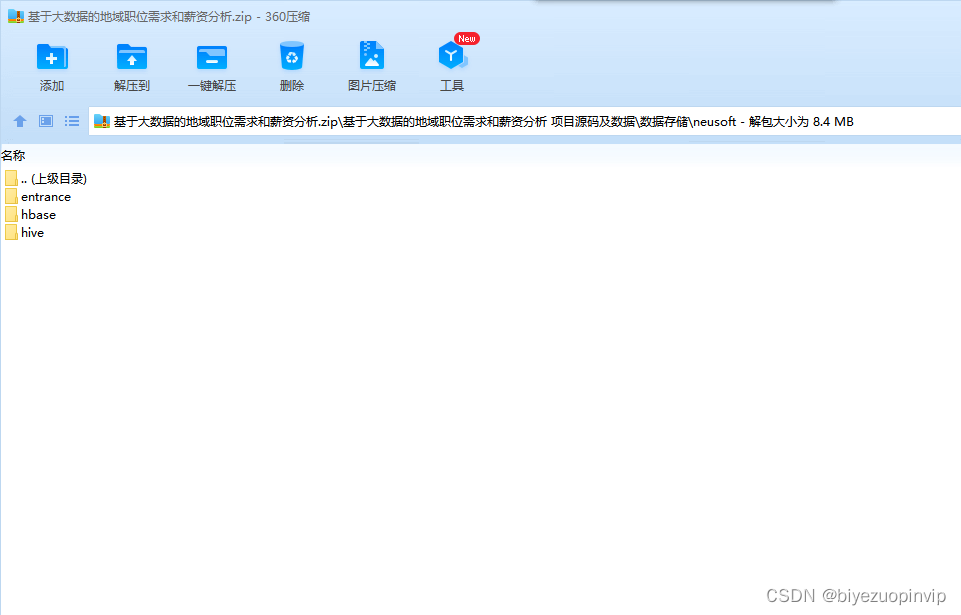Open the entrance folder
Image resolution: width=961 pixels, height=615 pixels.
pos(46,196)
